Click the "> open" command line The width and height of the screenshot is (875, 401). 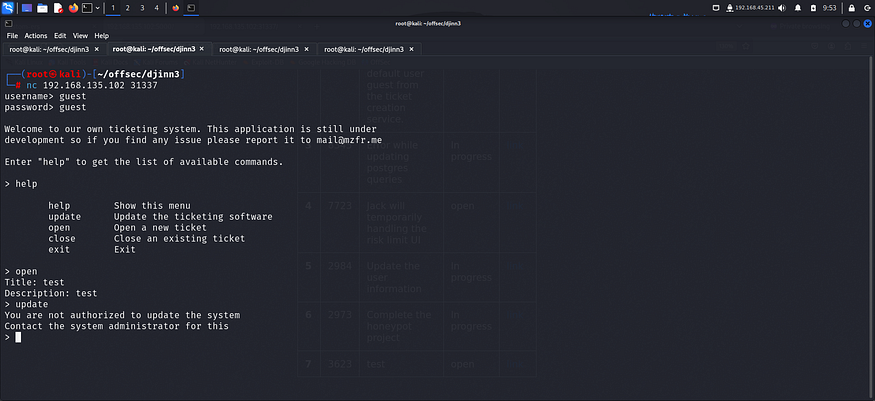point(21,272)
